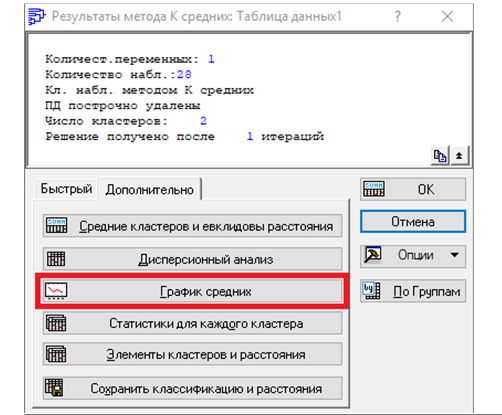Open the help question mark button
502x415 pixels.
[x=397, y=16]
